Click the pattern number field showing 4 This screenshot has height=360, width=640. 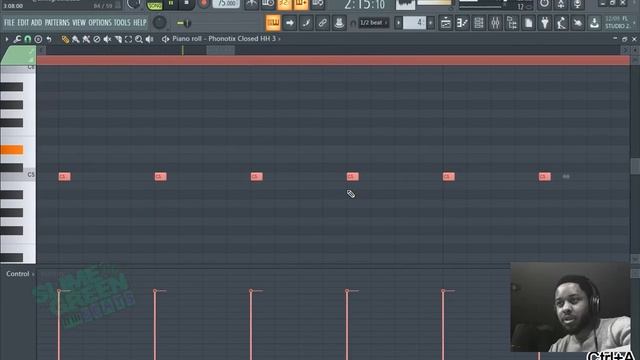[414, 23]
